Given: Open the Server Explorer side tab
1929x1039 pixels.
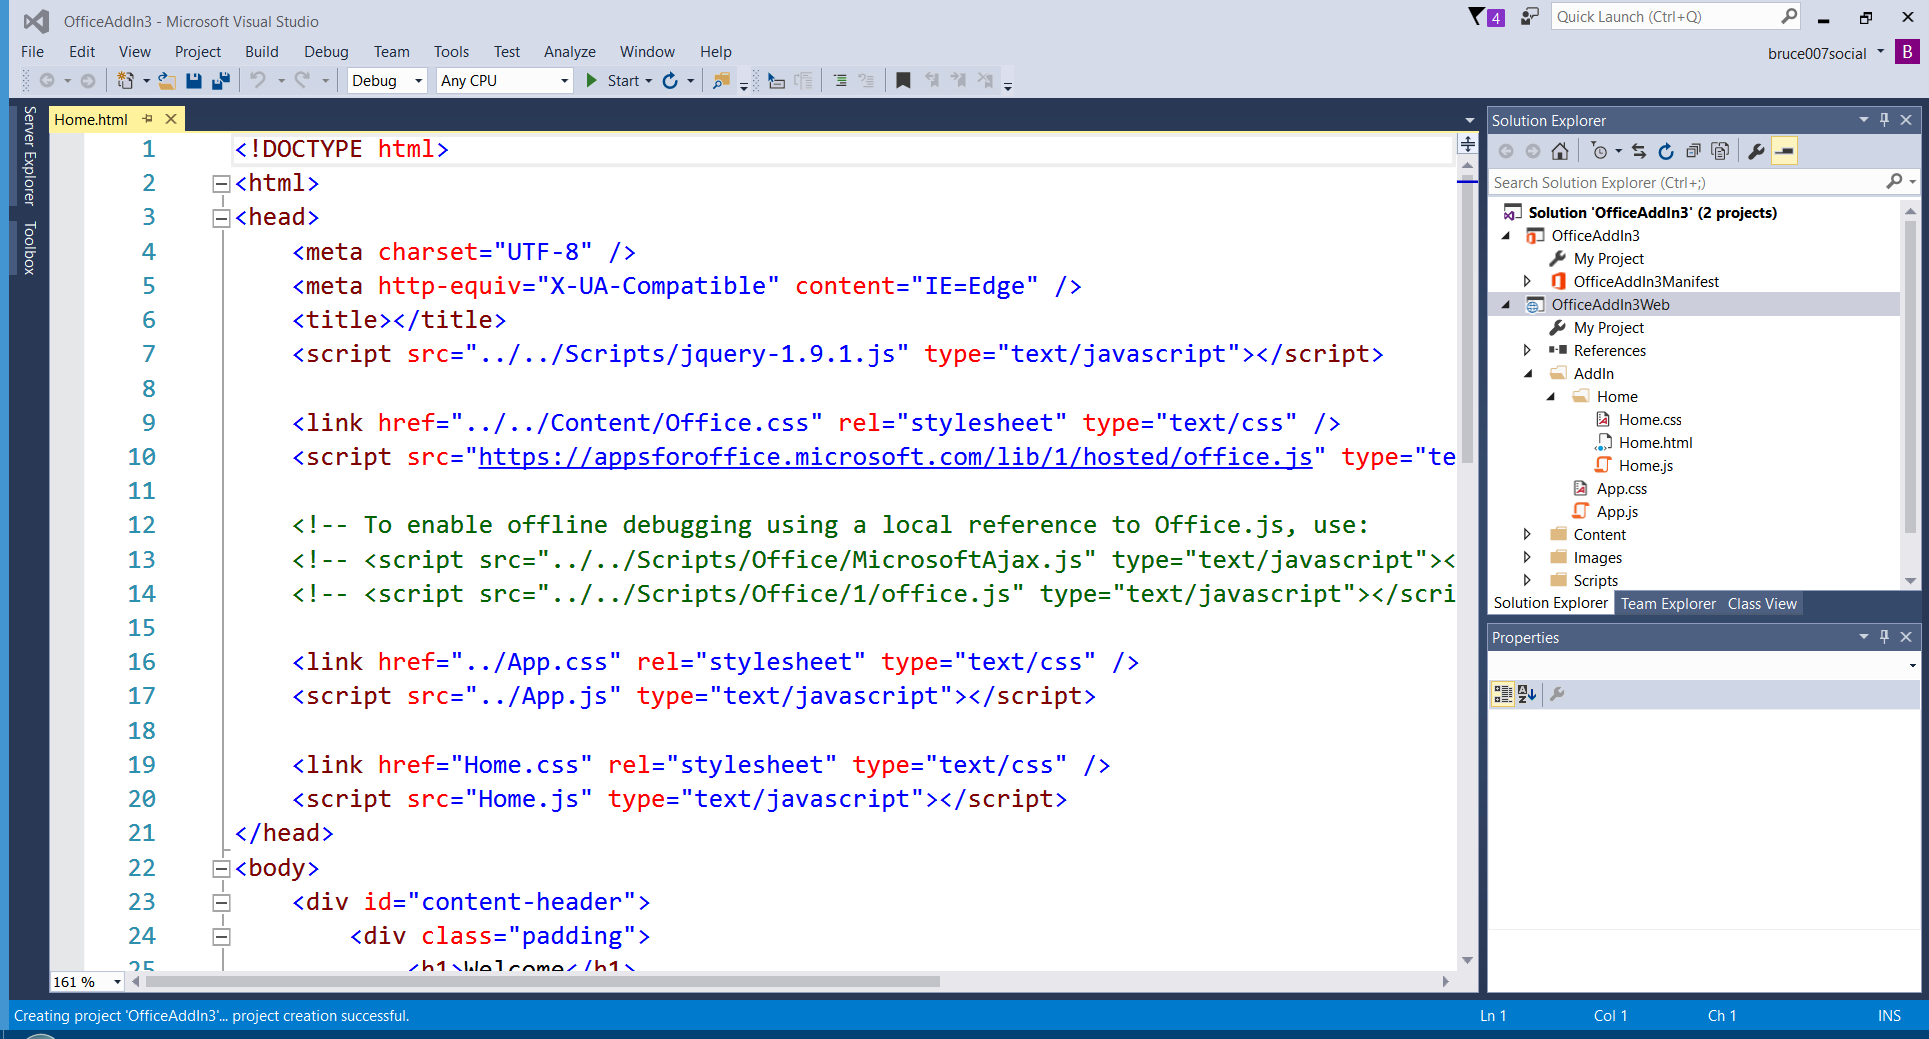Looking at the screenshot, I should point(29,156).
